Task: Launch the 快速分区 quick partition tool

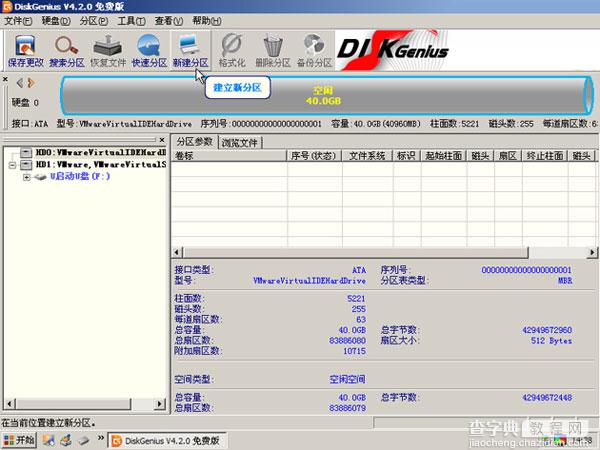Action: tap(149, 51)
